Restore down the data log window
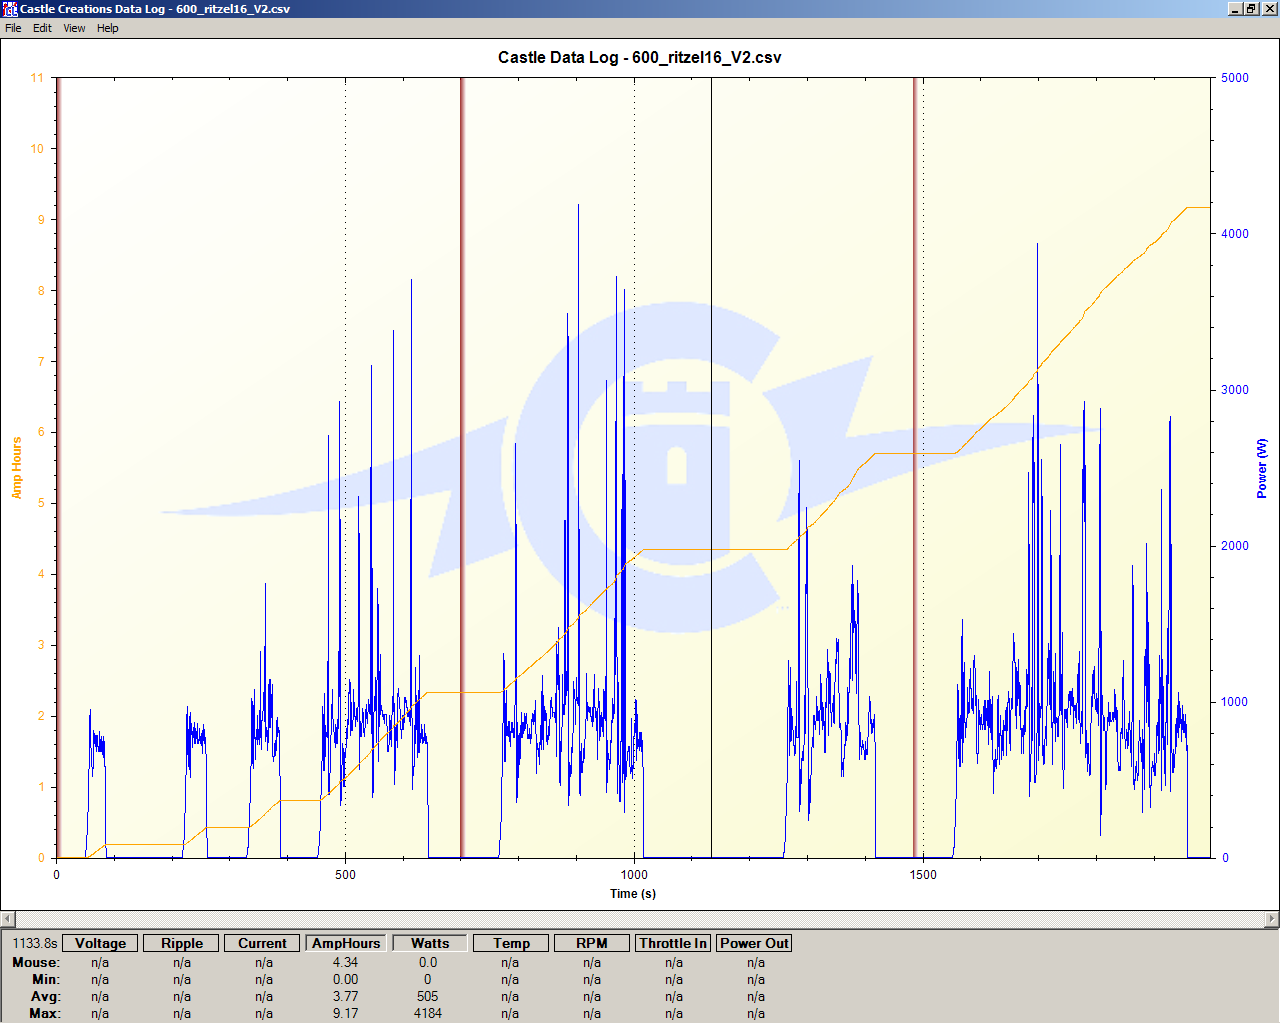Image resolution: width=1280 pixels, height=1024 pixels. pyautogui.click(x=1251, y=9)
